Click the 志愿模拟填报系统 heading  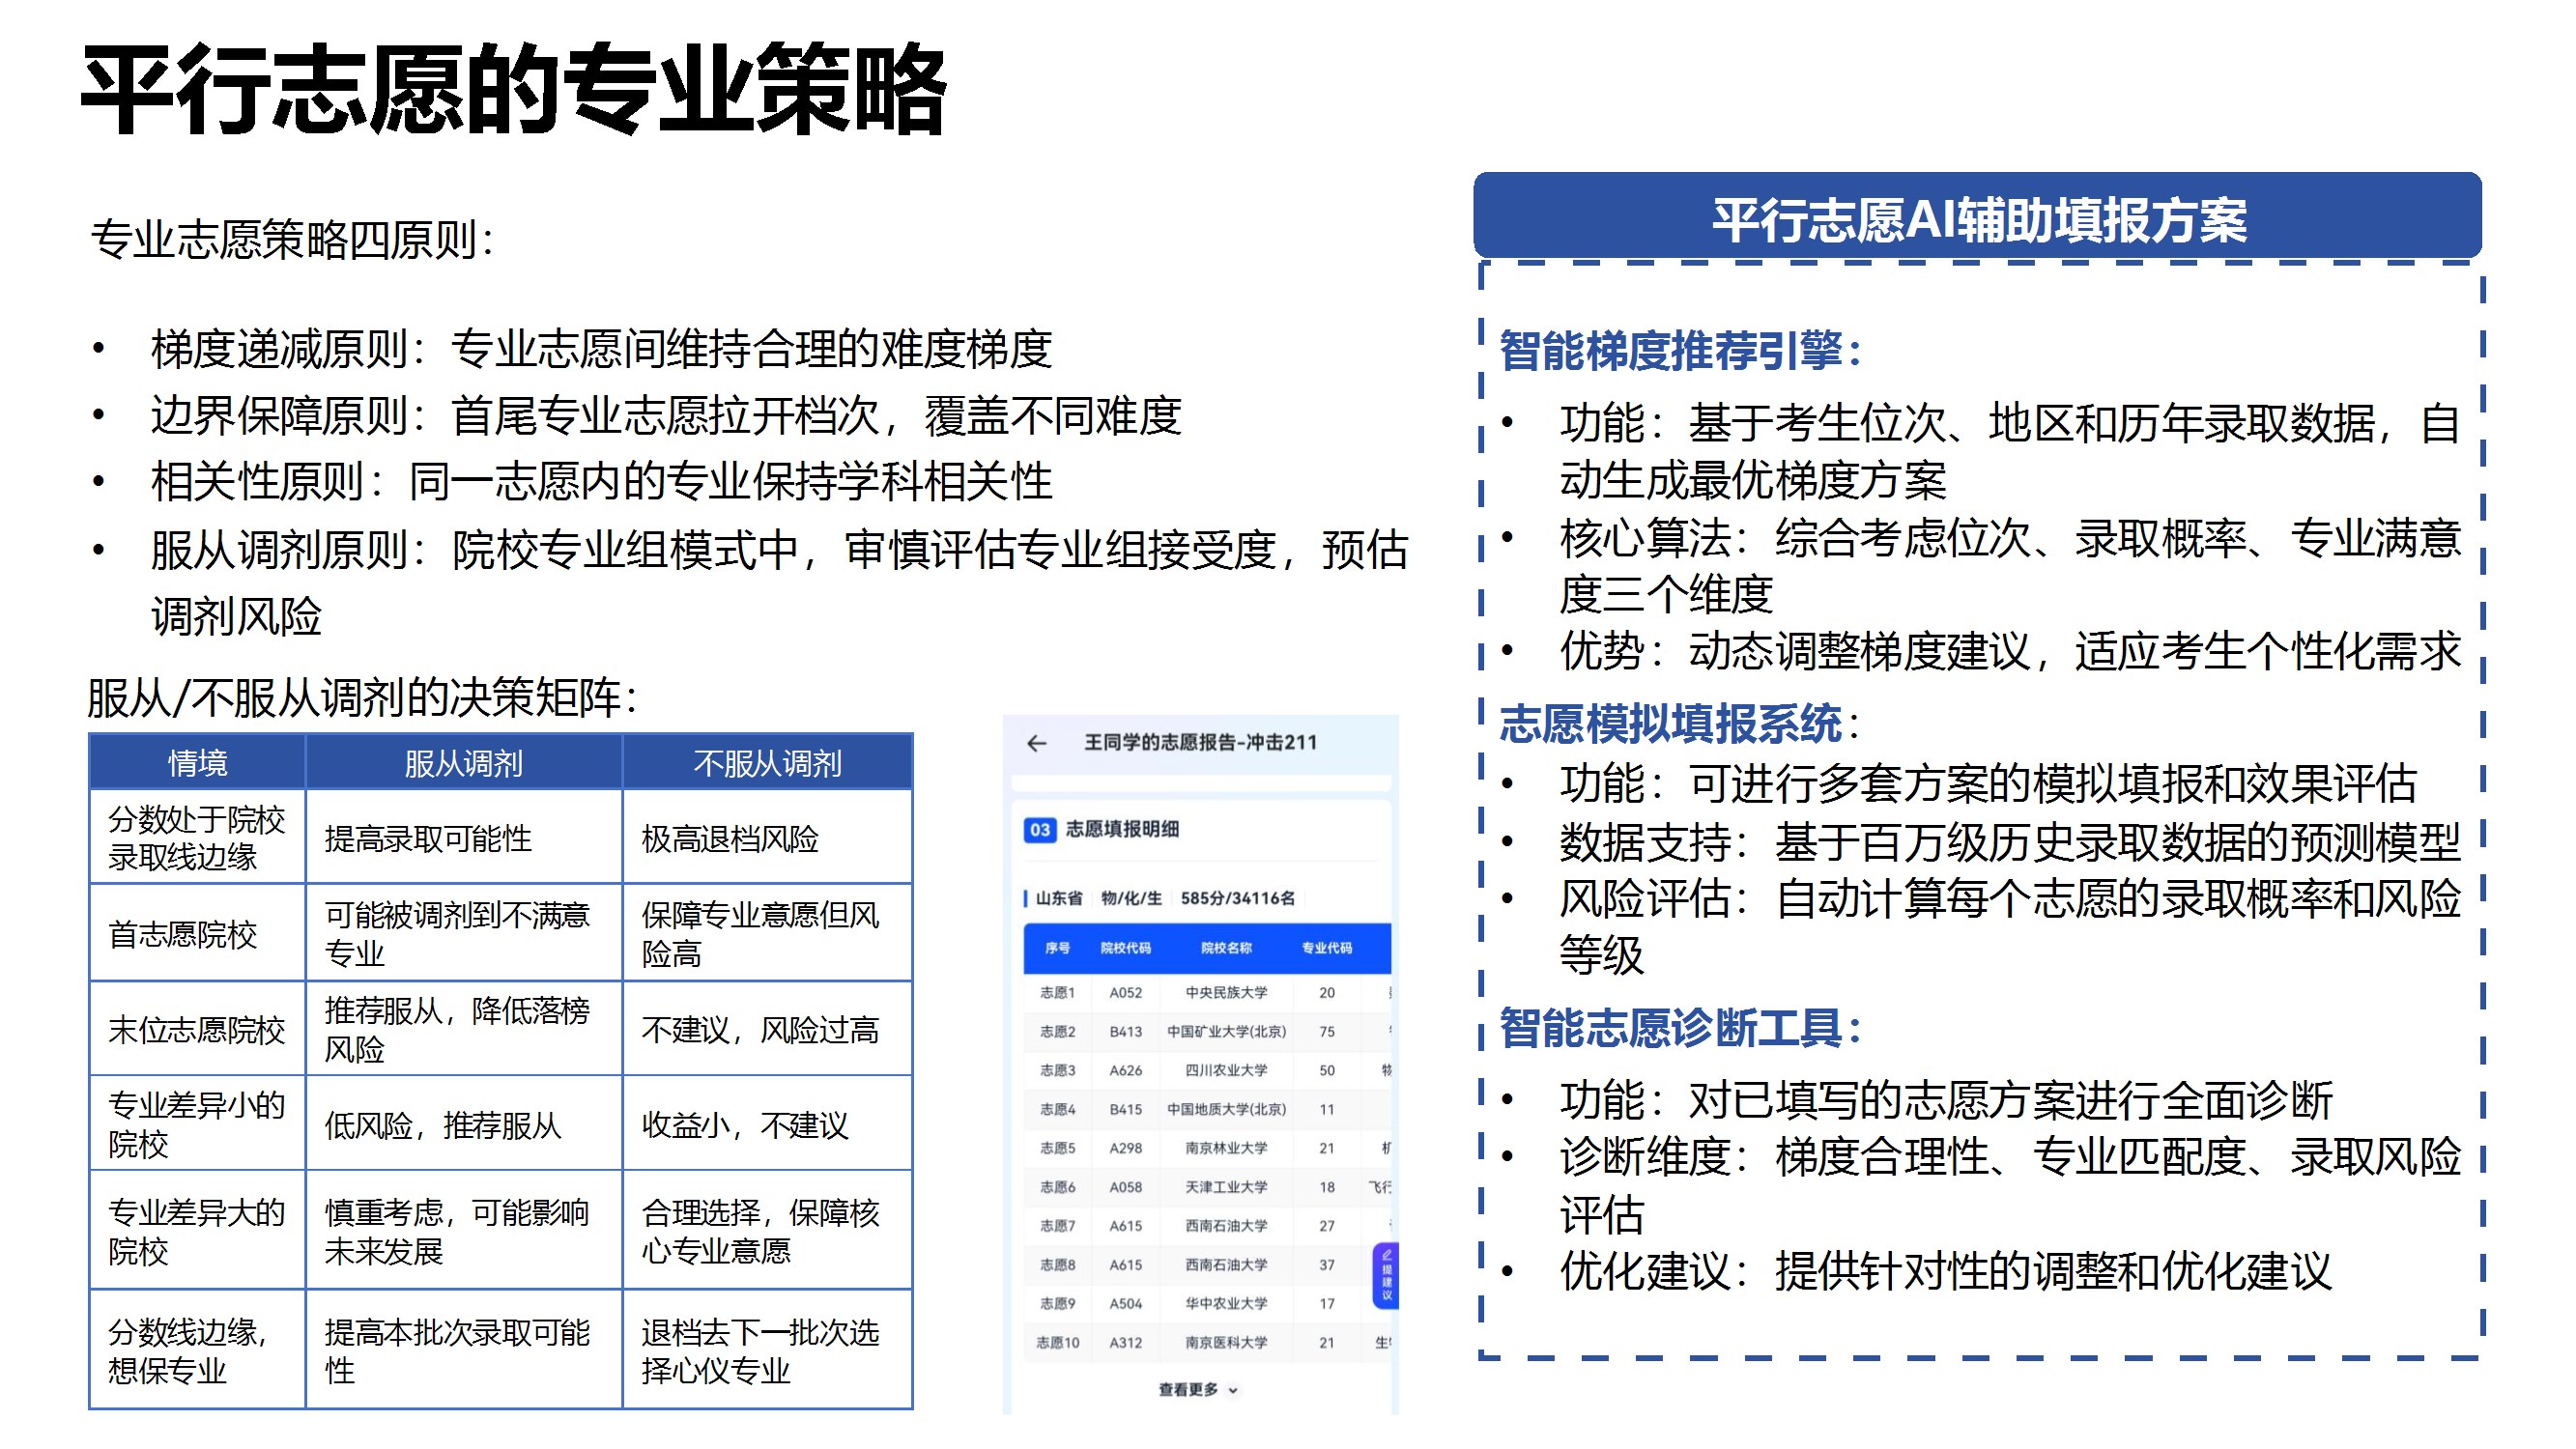1670,724
